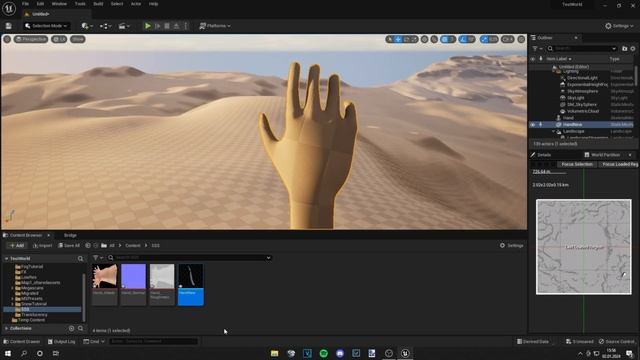This screenshot has width=640, height=360.
Task: Select SkyLight in the Outliner
Action: (576, 98)
